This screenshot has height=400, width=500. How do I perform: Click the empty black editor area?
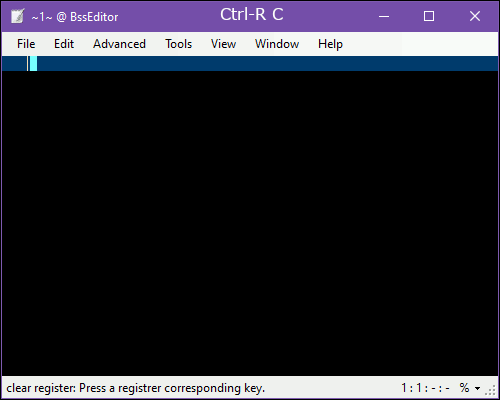[x=250, y=223]
